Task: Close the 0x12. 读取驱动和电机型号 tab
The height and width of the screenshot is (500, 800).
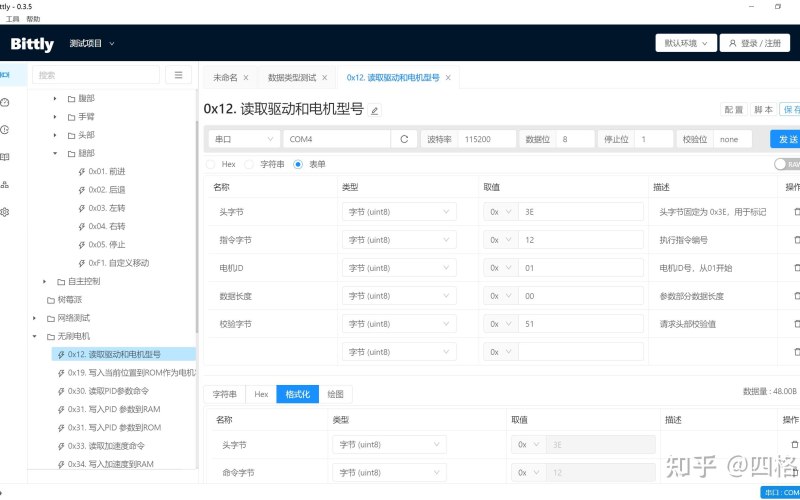Action: (x=448, y=78)
